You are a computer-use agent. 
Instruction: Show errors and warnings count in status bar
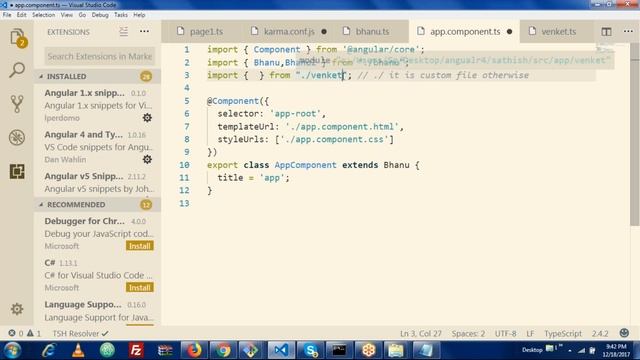[24, 333]
